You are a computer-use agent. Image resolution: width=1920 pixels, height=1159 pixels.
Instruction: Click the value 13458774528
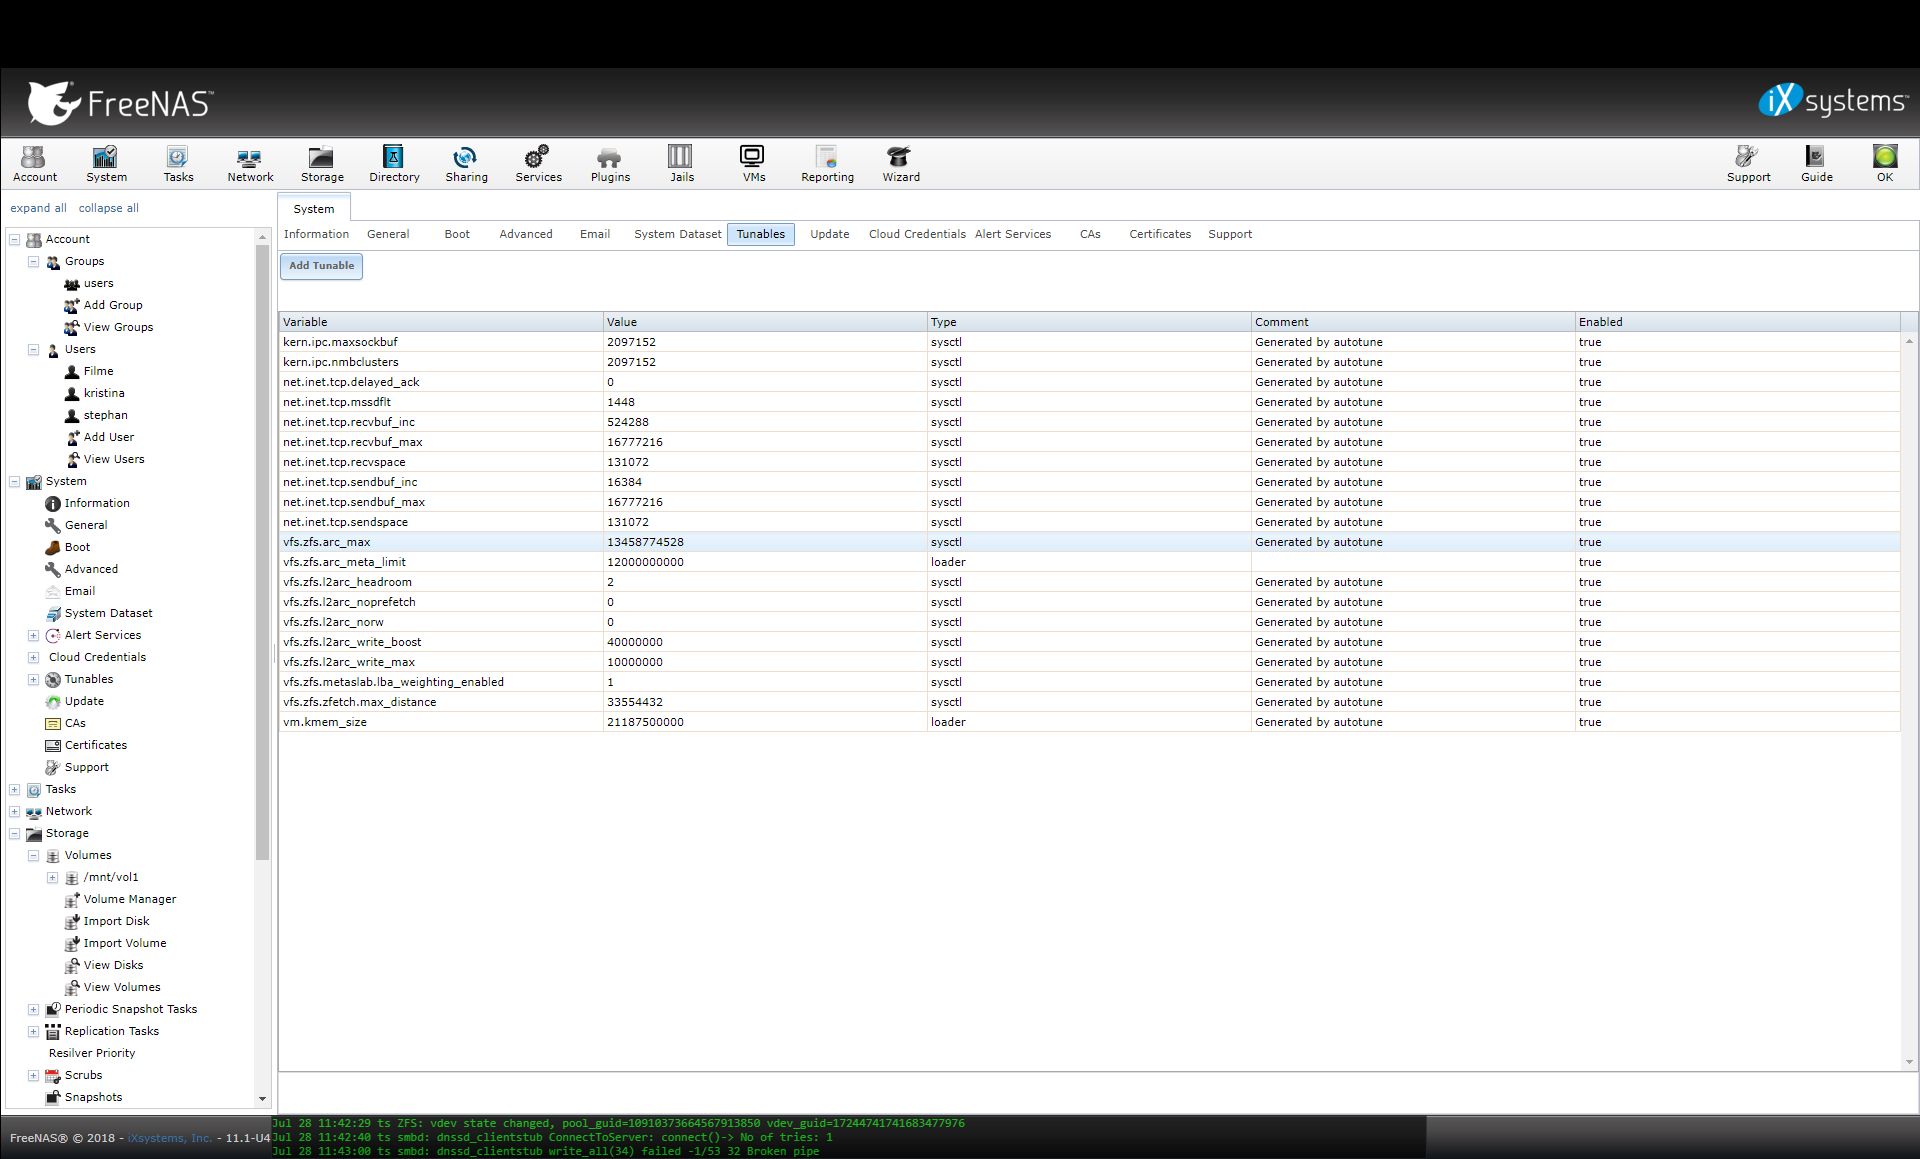[645, 542]
